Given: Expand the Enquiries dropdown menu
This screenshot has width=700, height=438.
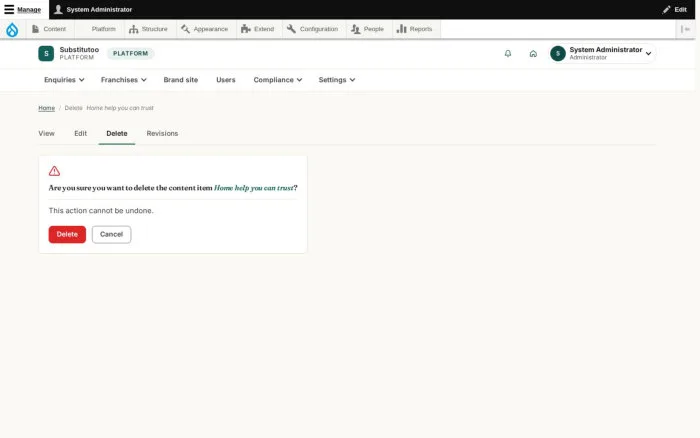Looking at the screenshot, I should (64, 80).
